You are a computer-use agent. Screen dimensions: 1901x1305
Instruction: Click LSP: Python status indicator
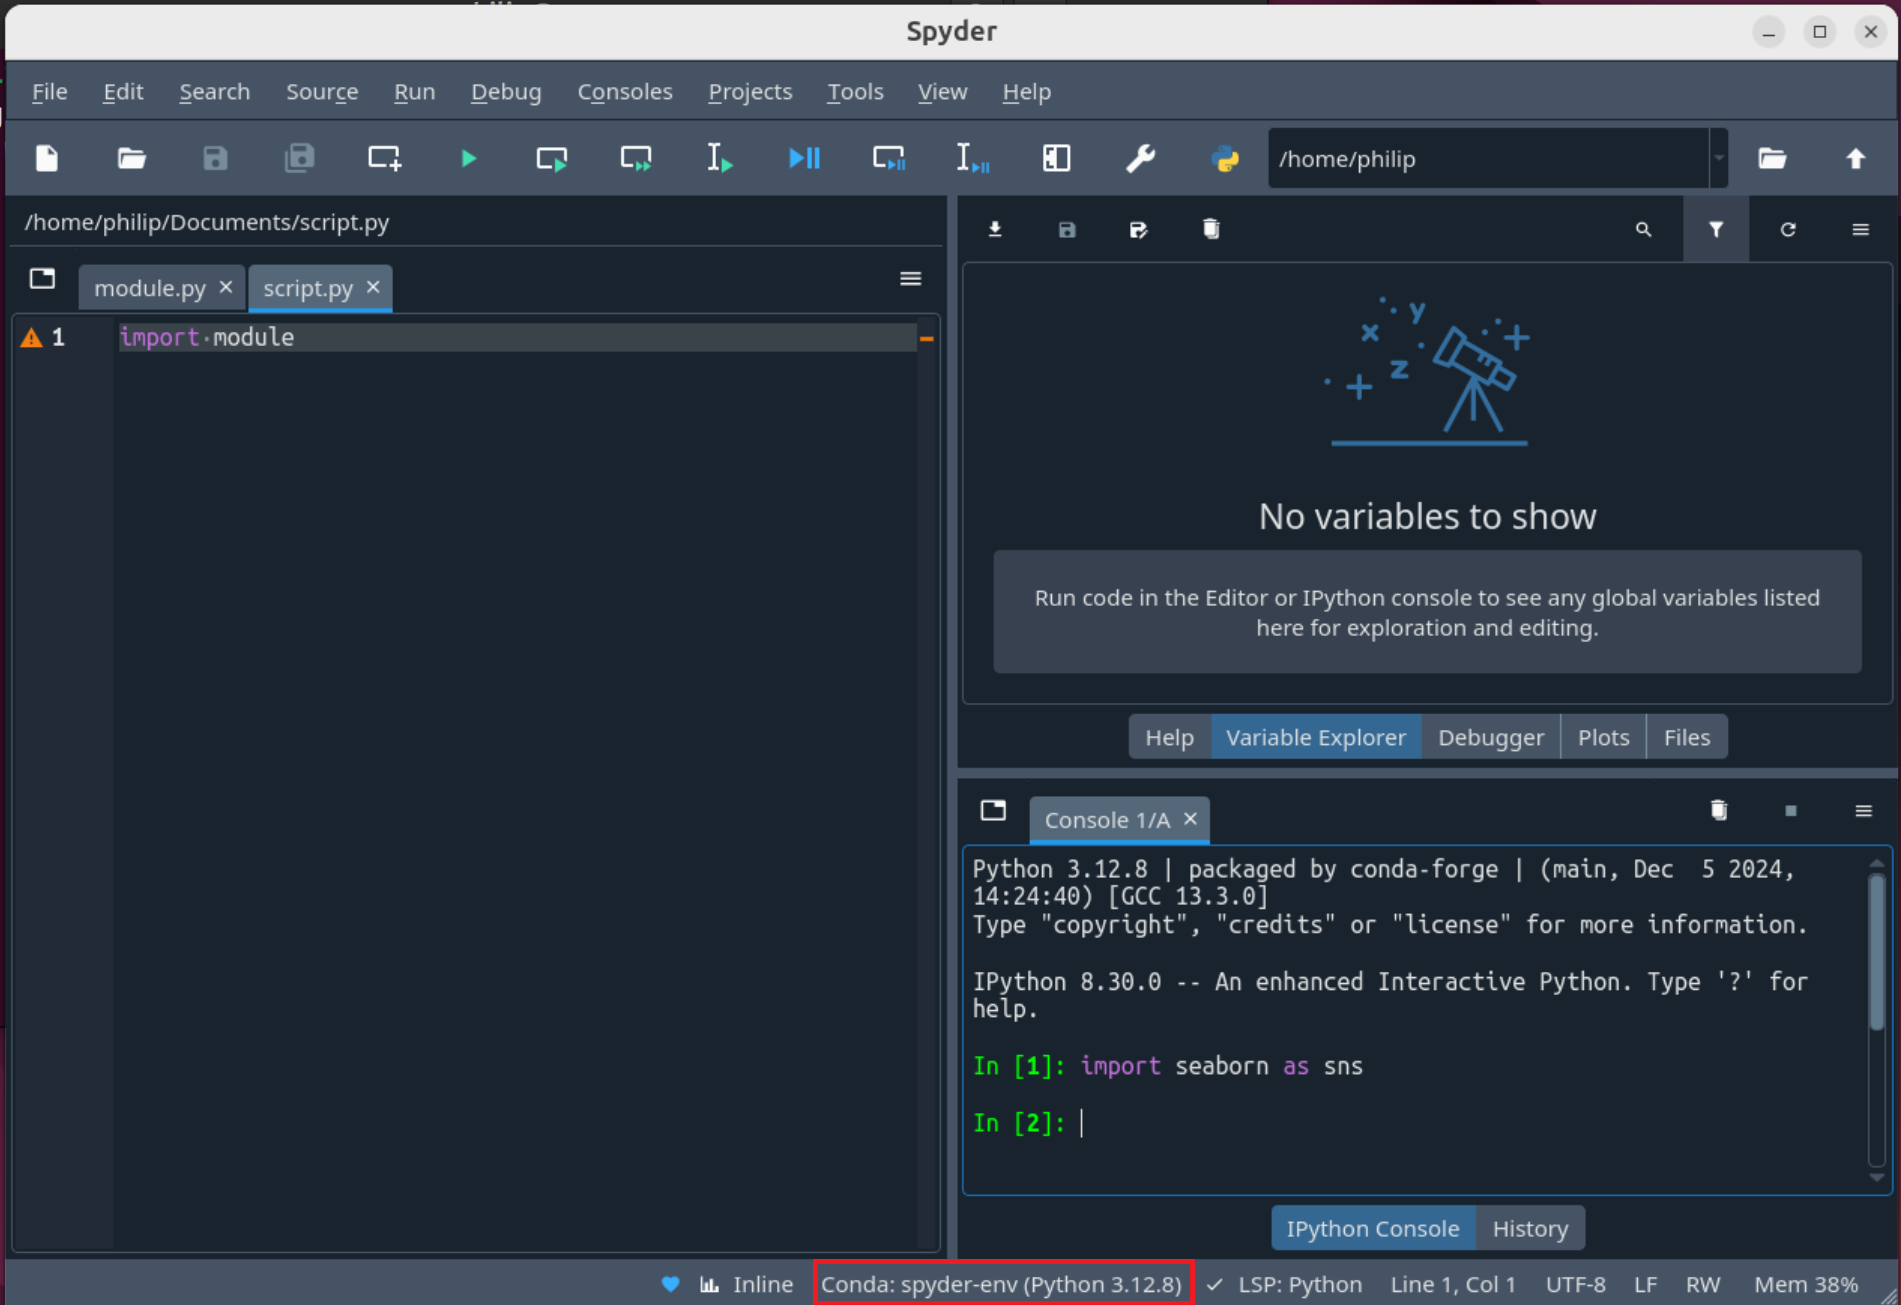click(1285, 1284)
